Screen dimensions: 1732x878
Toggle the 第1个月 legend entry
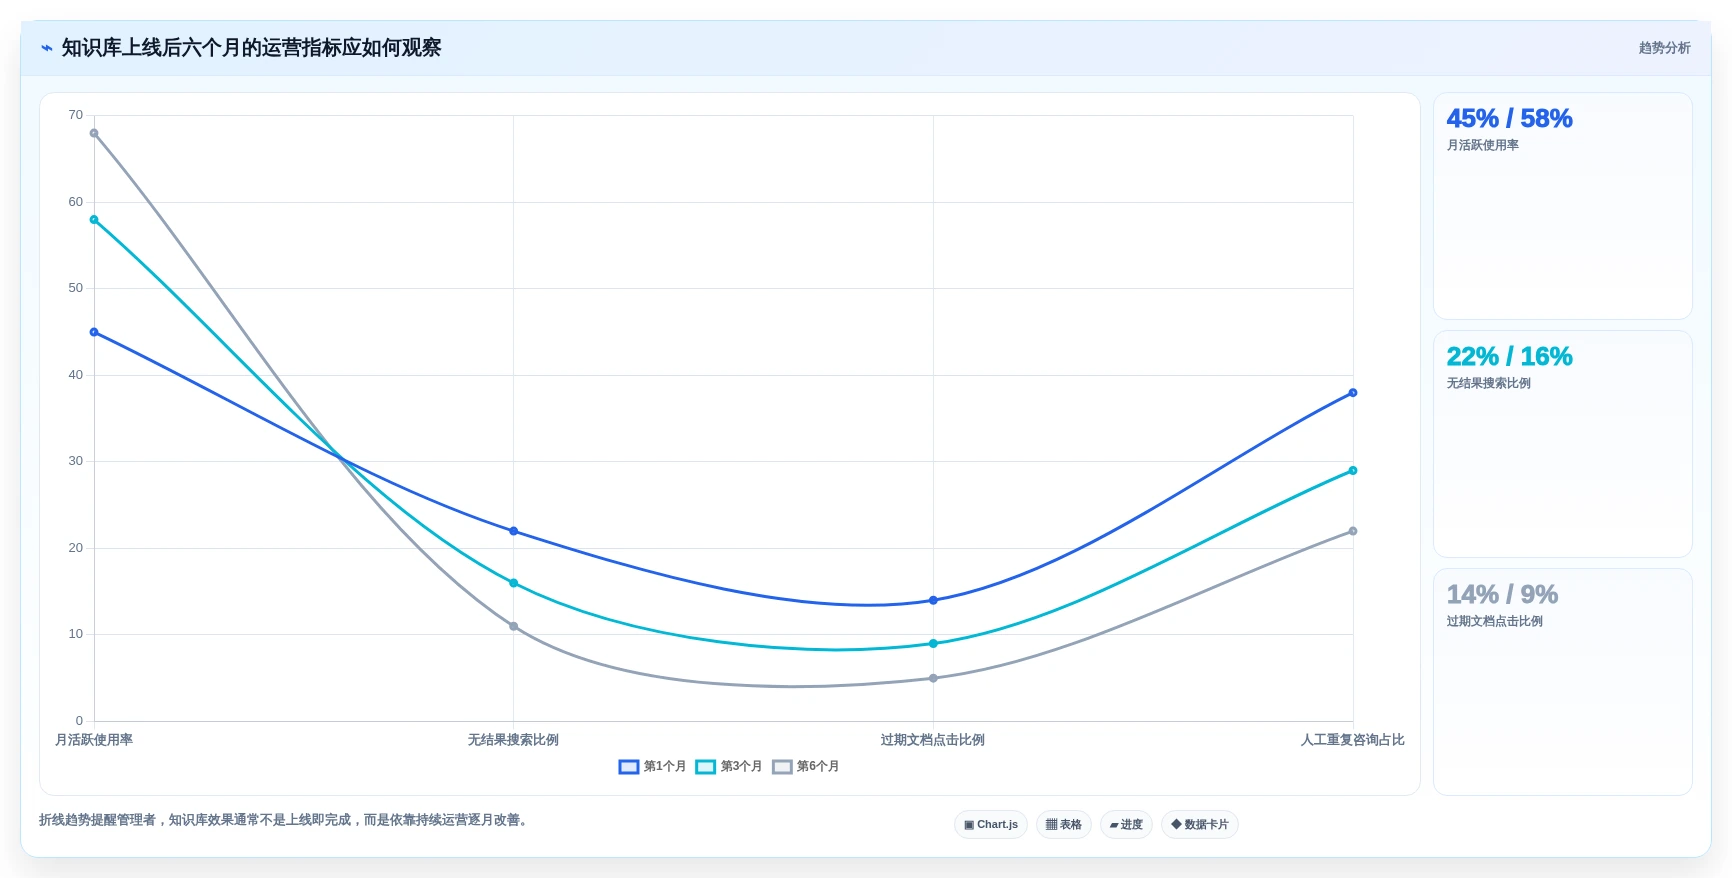[652, 767]
